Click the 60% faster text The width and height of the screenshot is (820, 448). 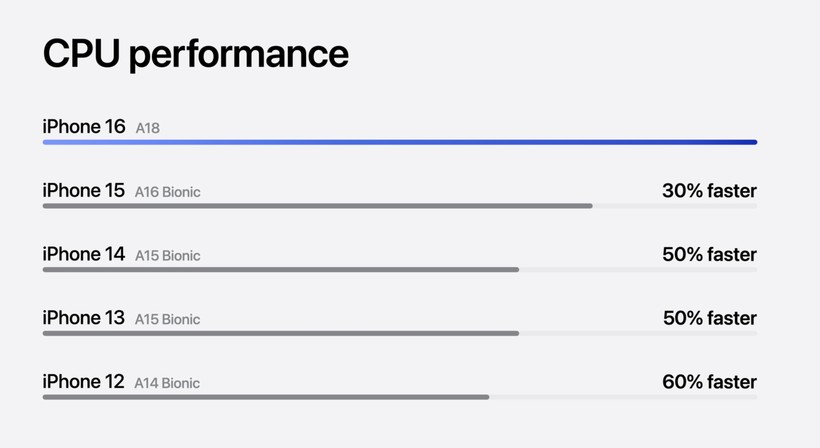[x=709, y=382]
